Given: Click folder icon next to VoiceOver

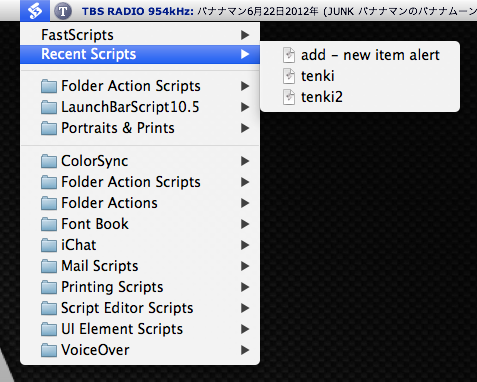Looking at the screenshot, I should coord(49,350).
